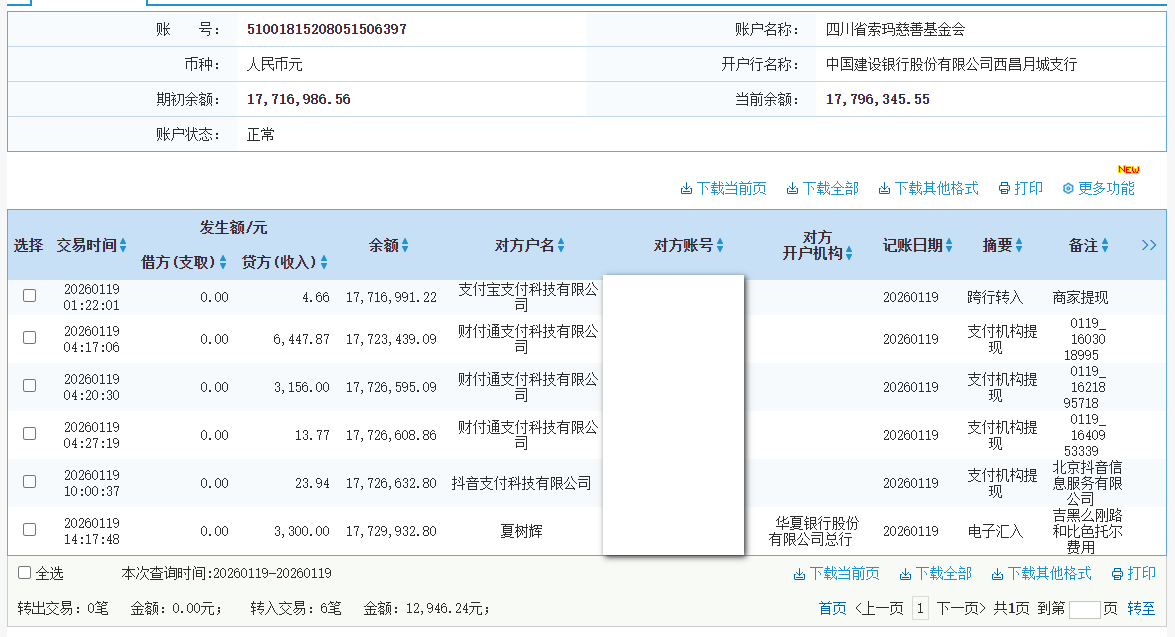This screenshot has width=1175, height=637.
Task: Go to first page (首页)
Action: (832, 608)
